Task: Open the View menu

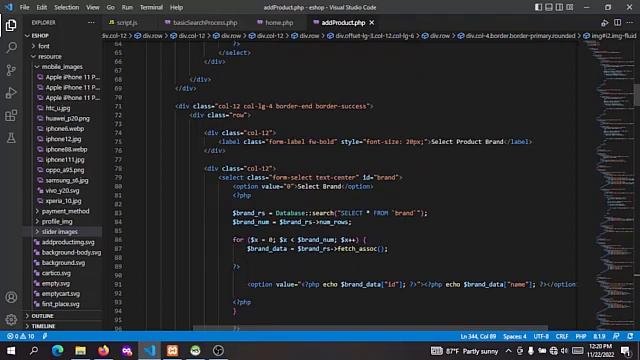Action: pyautogui.click(x=93, y=7)
